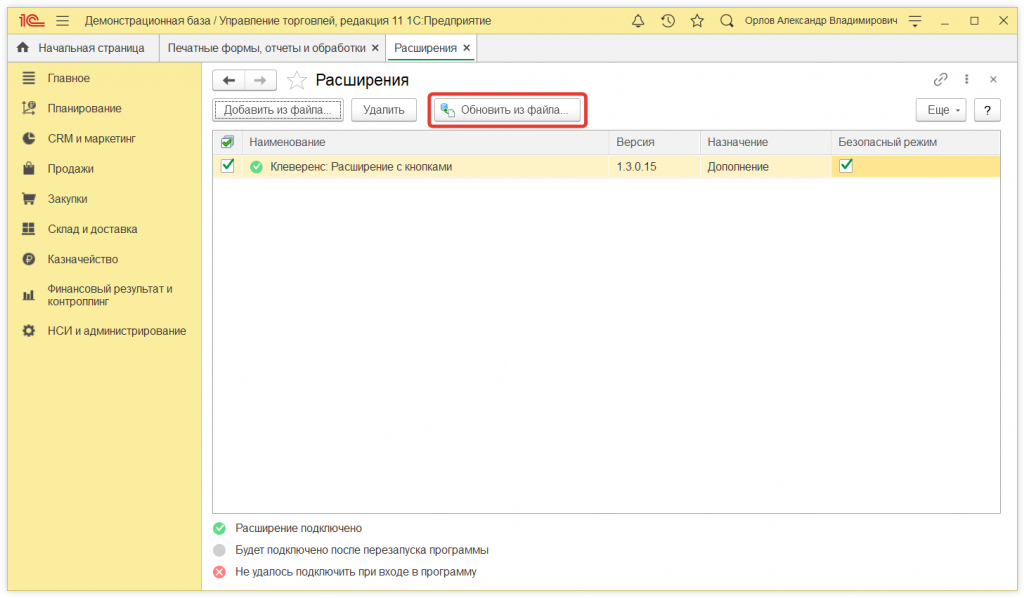1024x598 pixels.
Task: Uncheck the Клеверенс extension row checkbox
Action: tap(227, 166)
